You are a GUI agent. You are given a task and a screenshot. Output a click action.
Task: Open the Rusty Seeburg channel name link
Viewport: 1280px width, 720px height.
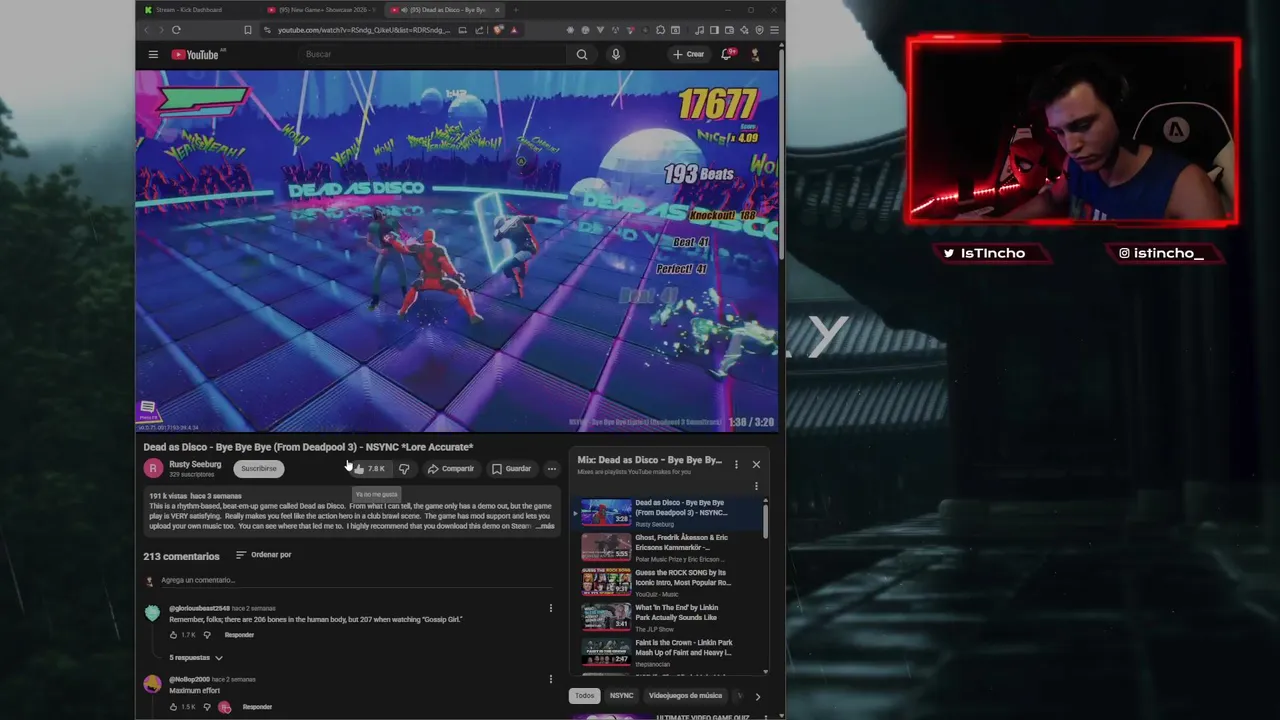[195, 464]
